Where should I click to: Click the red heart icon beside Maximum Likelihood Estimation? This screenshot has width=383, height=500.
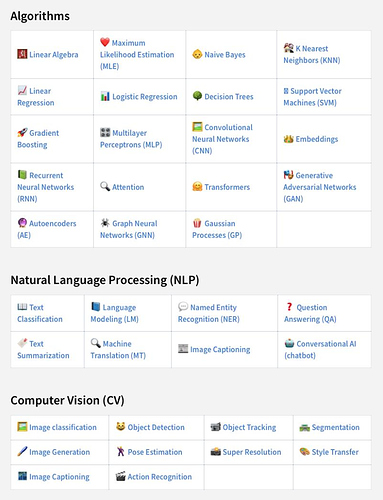pos(105,42)
